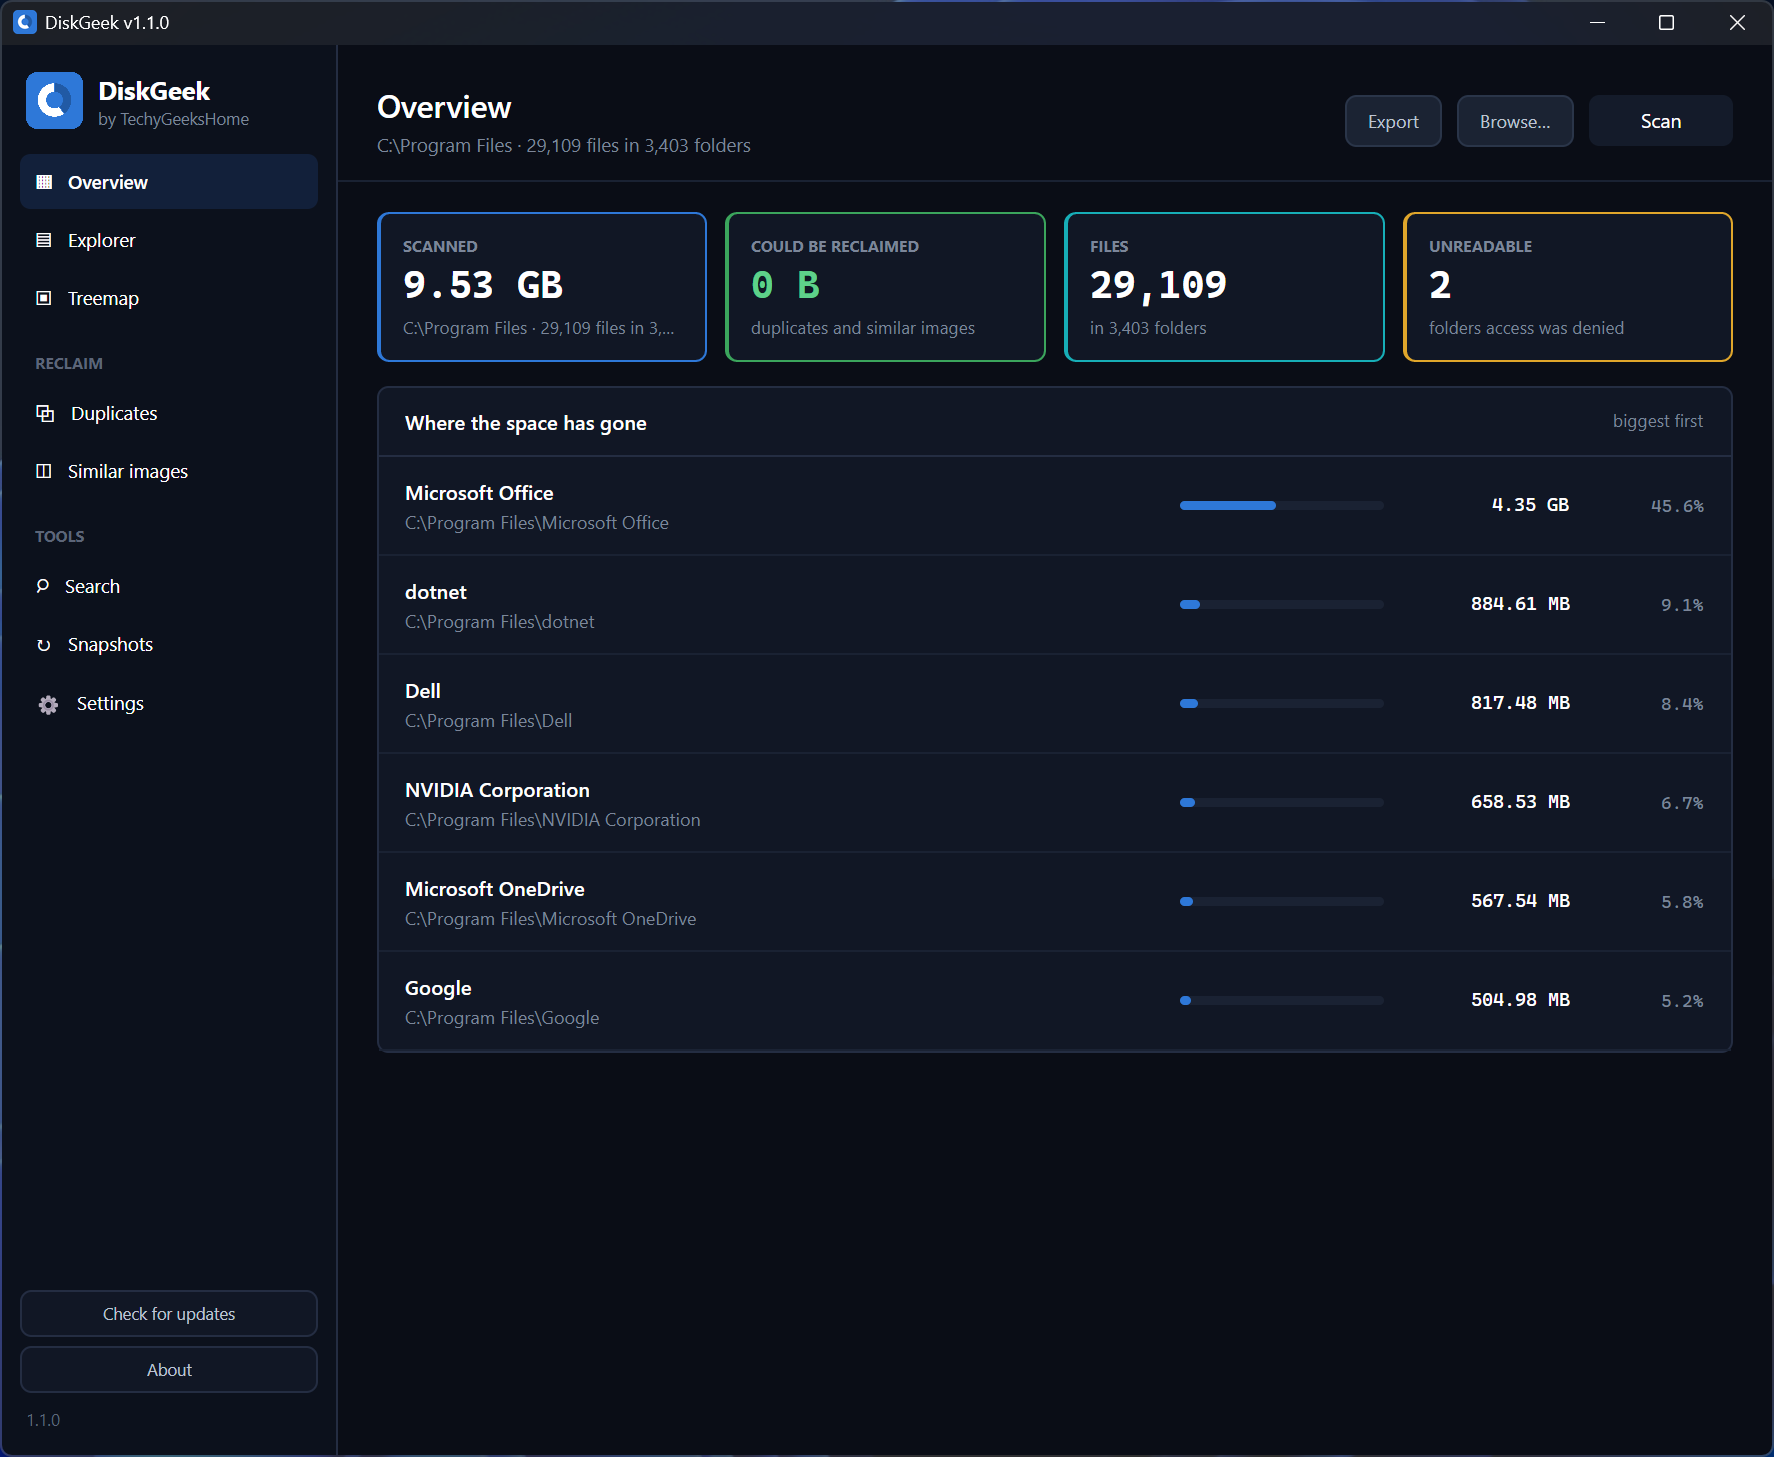Click the Export button
The height and width of the screenshot is (1457, 1774).
click(1393, 121)
